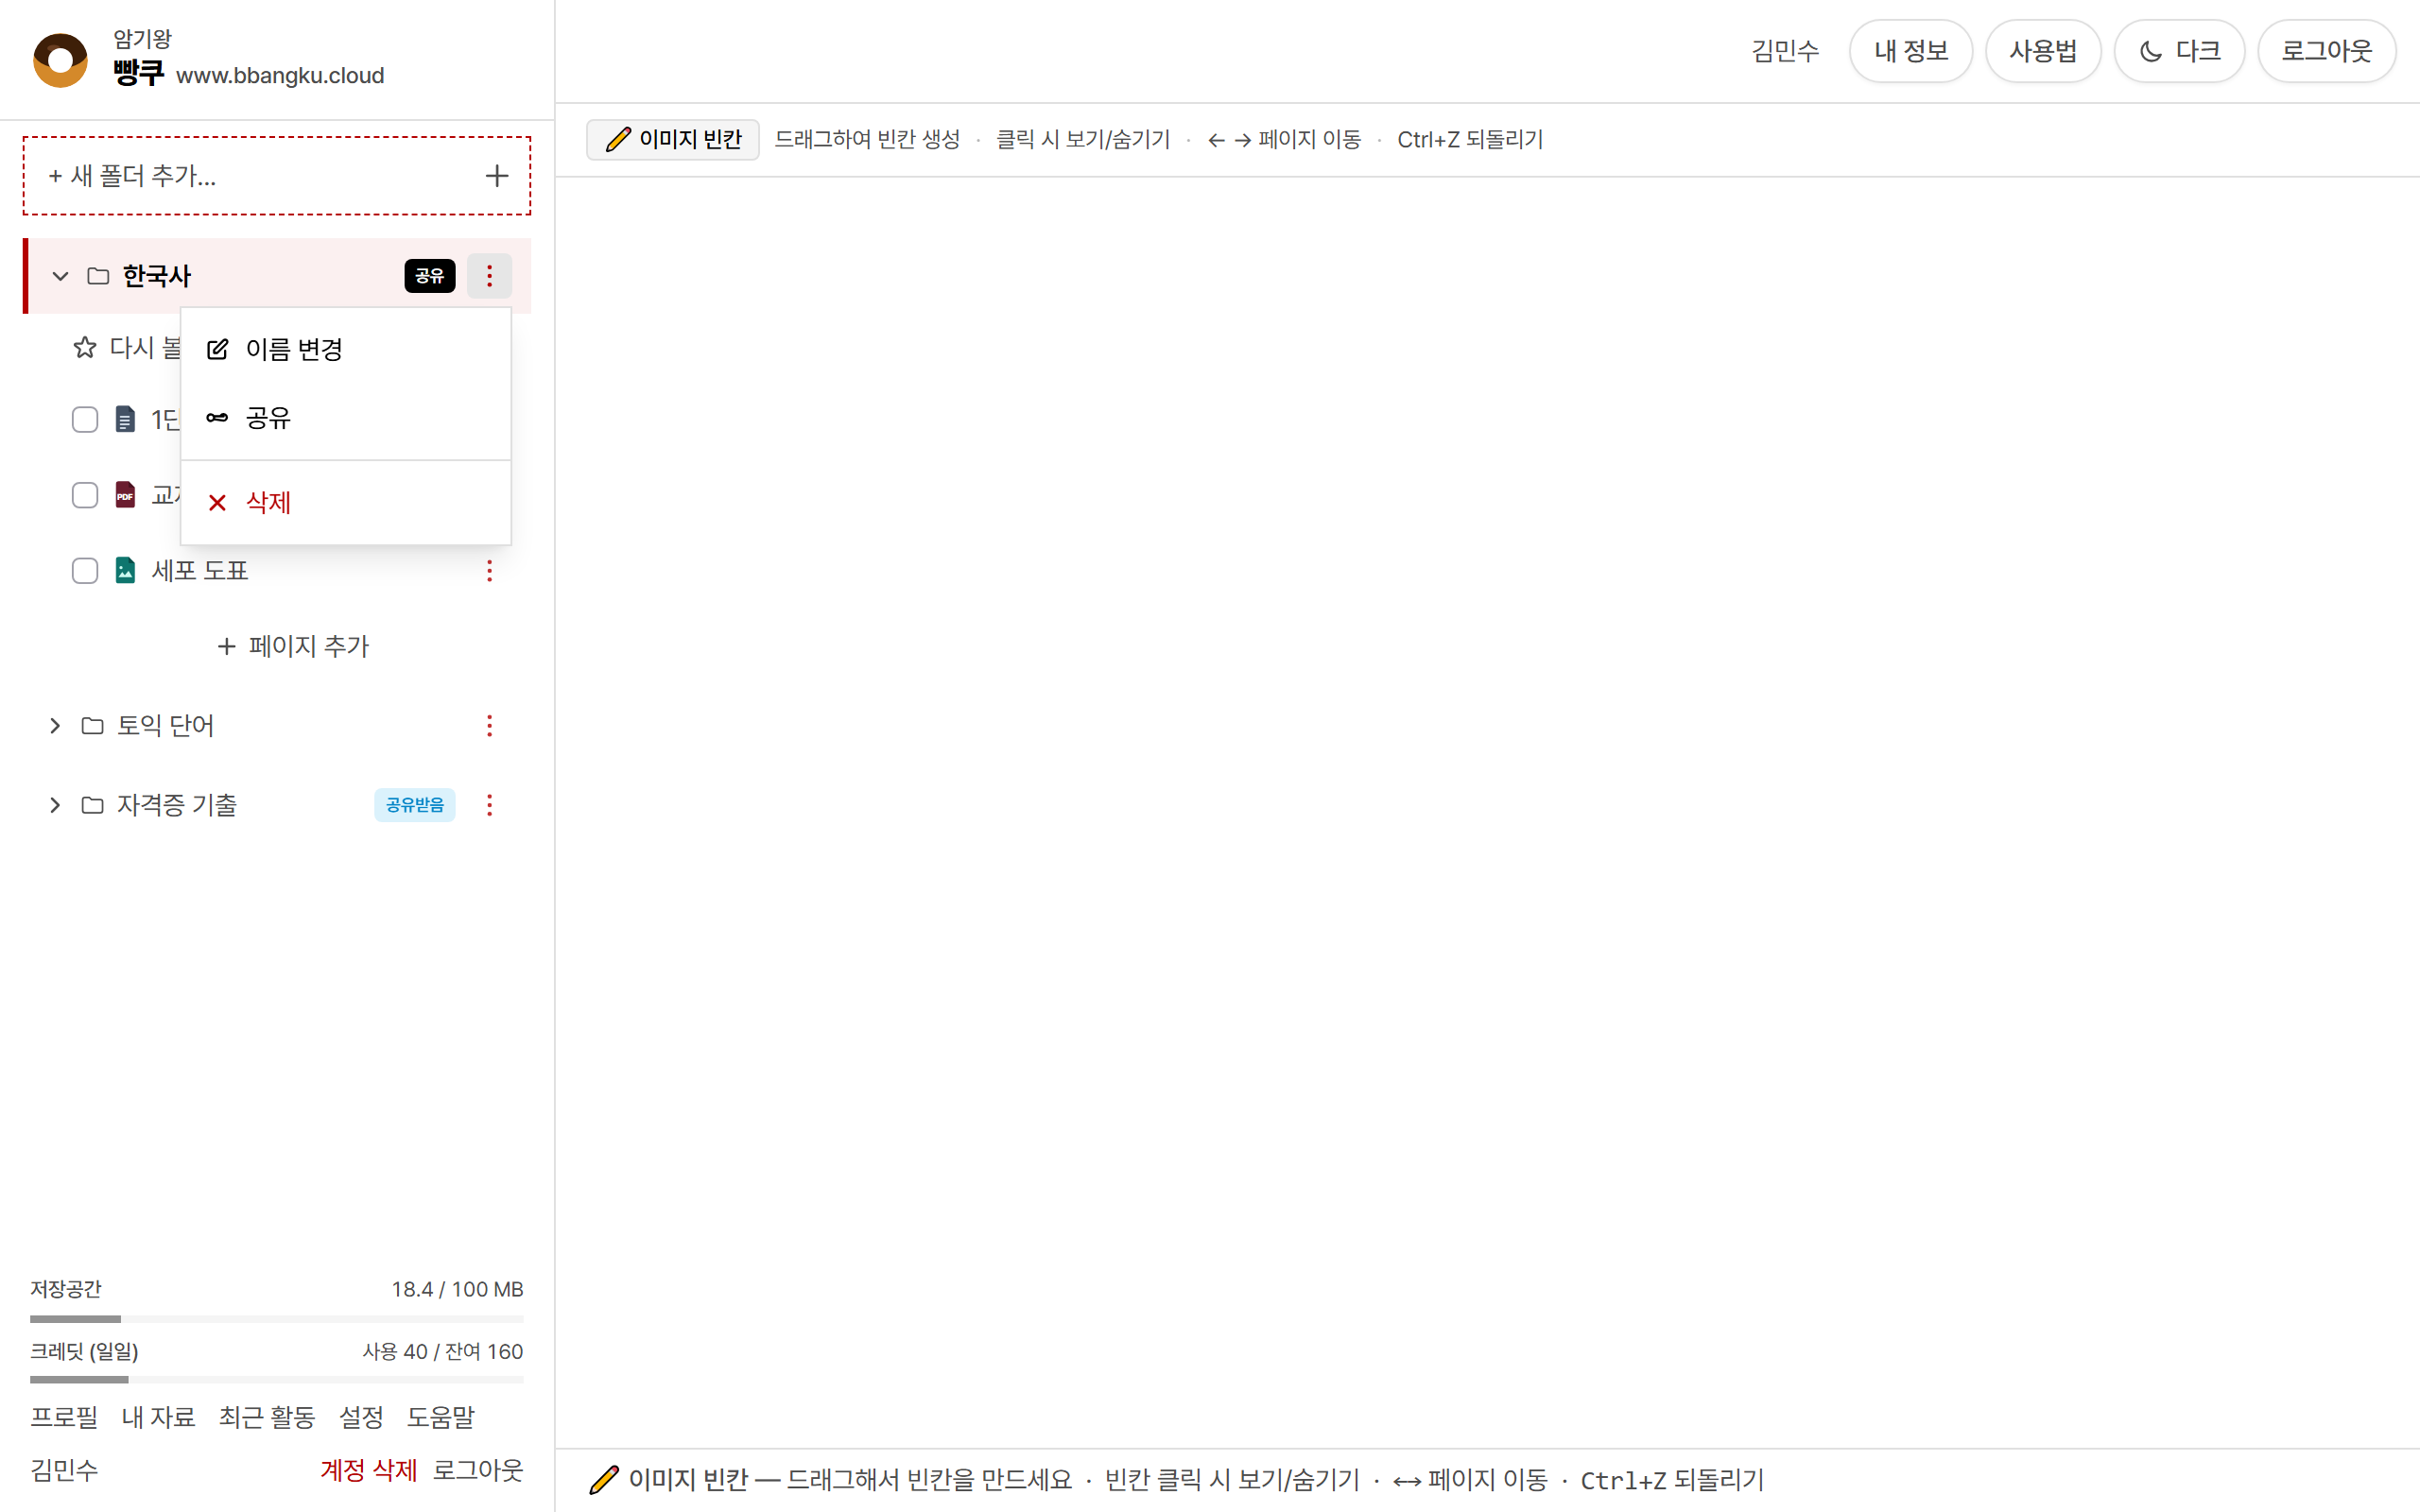Click the black 공유 badge on 한국사
Image resolution: width=2420 pixels, height=1512 pixels.
pos(430,276)
